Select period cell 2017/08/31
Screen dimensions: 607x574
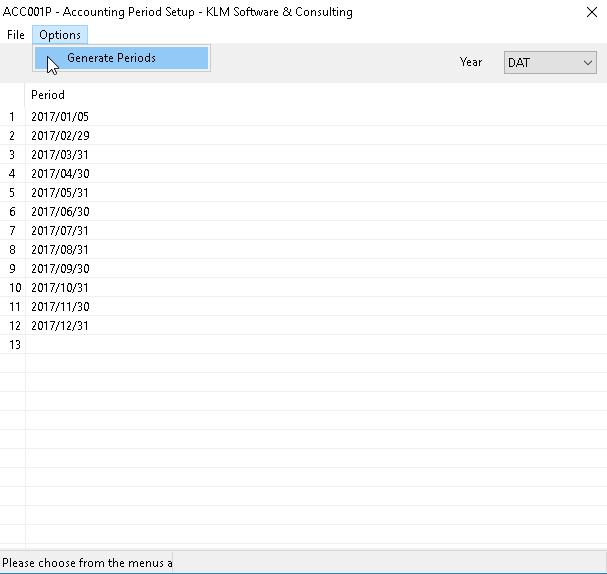coord(316,249)
